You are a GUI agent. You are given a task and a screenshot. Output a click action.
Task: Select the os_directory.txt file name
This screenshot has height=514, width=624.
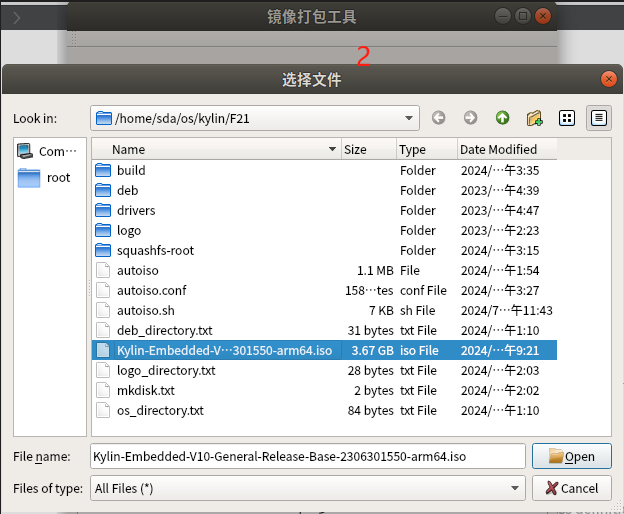click(160, 410)
